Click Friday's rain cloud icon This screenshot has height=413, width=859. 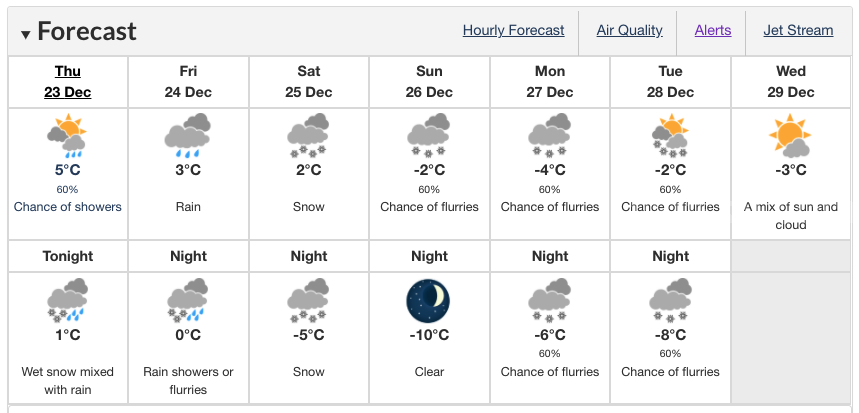point(188,137)
